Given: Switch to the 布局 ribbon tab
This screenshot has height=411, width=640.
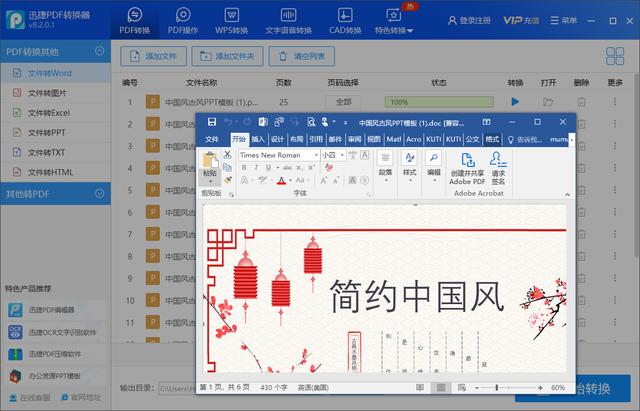Looking at the screenshot, I should click(x=297, y=139).
